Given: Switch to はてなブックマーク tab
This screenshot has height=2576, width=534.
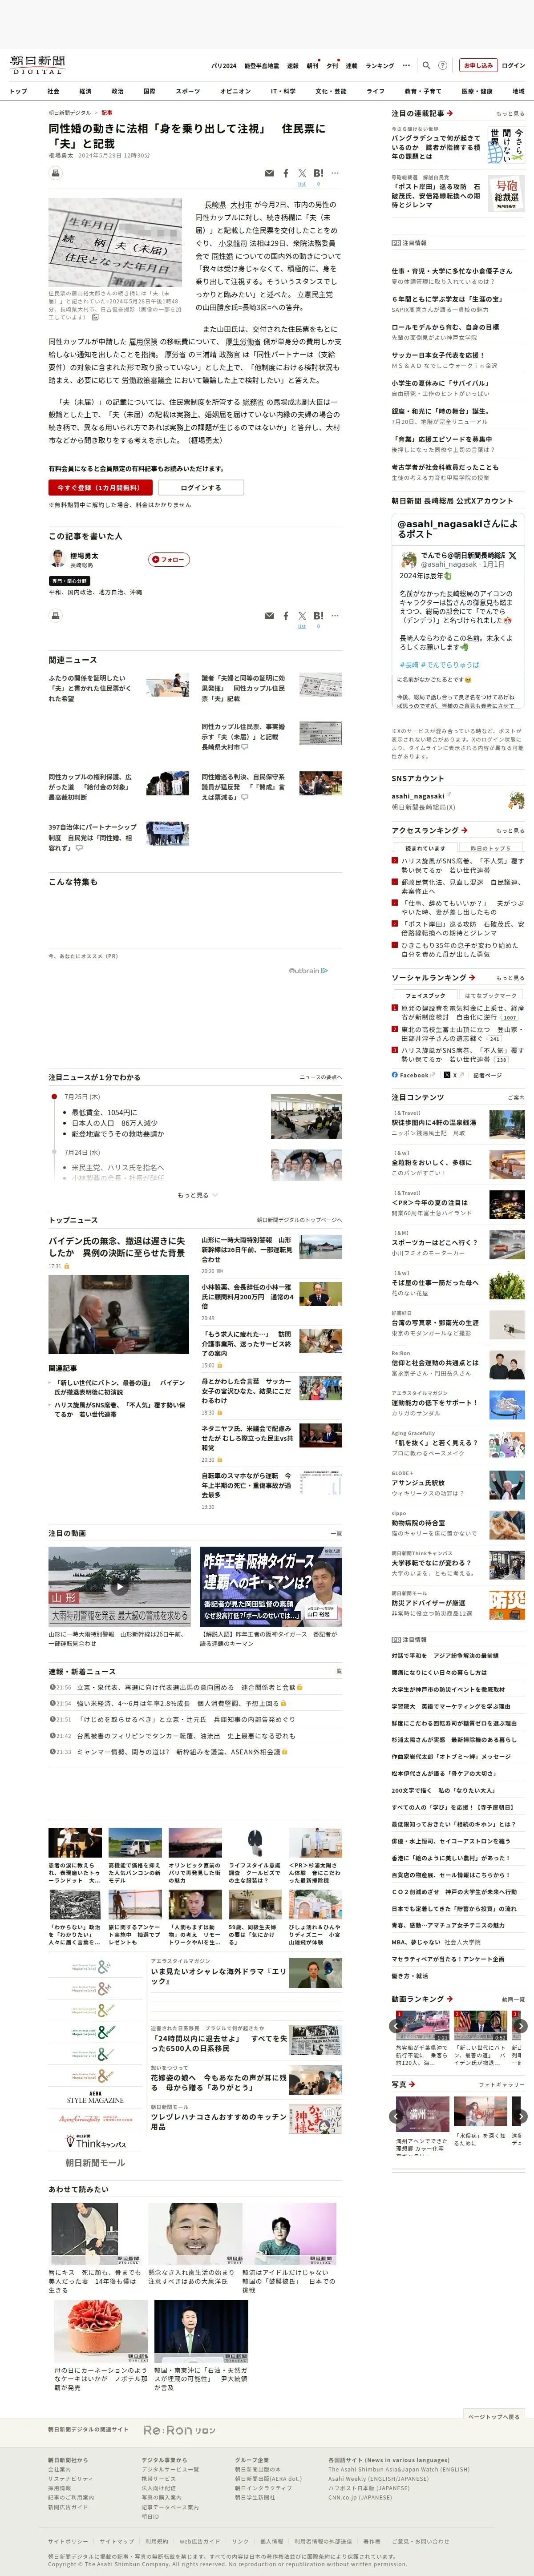Looking at the screenshot, I should click(491, 995).
